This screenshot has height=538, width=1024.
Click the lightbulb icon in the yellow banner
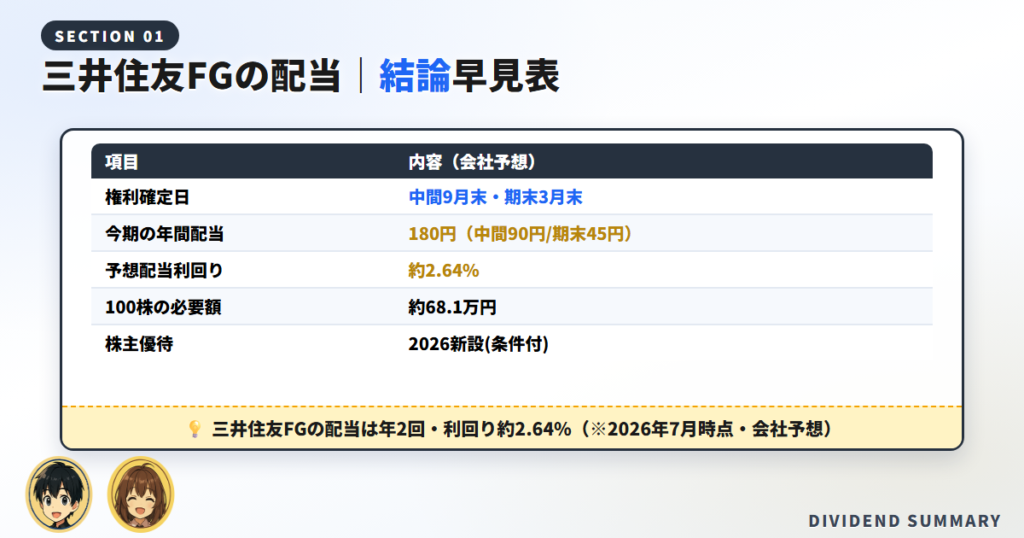click(x=194, y=429)
